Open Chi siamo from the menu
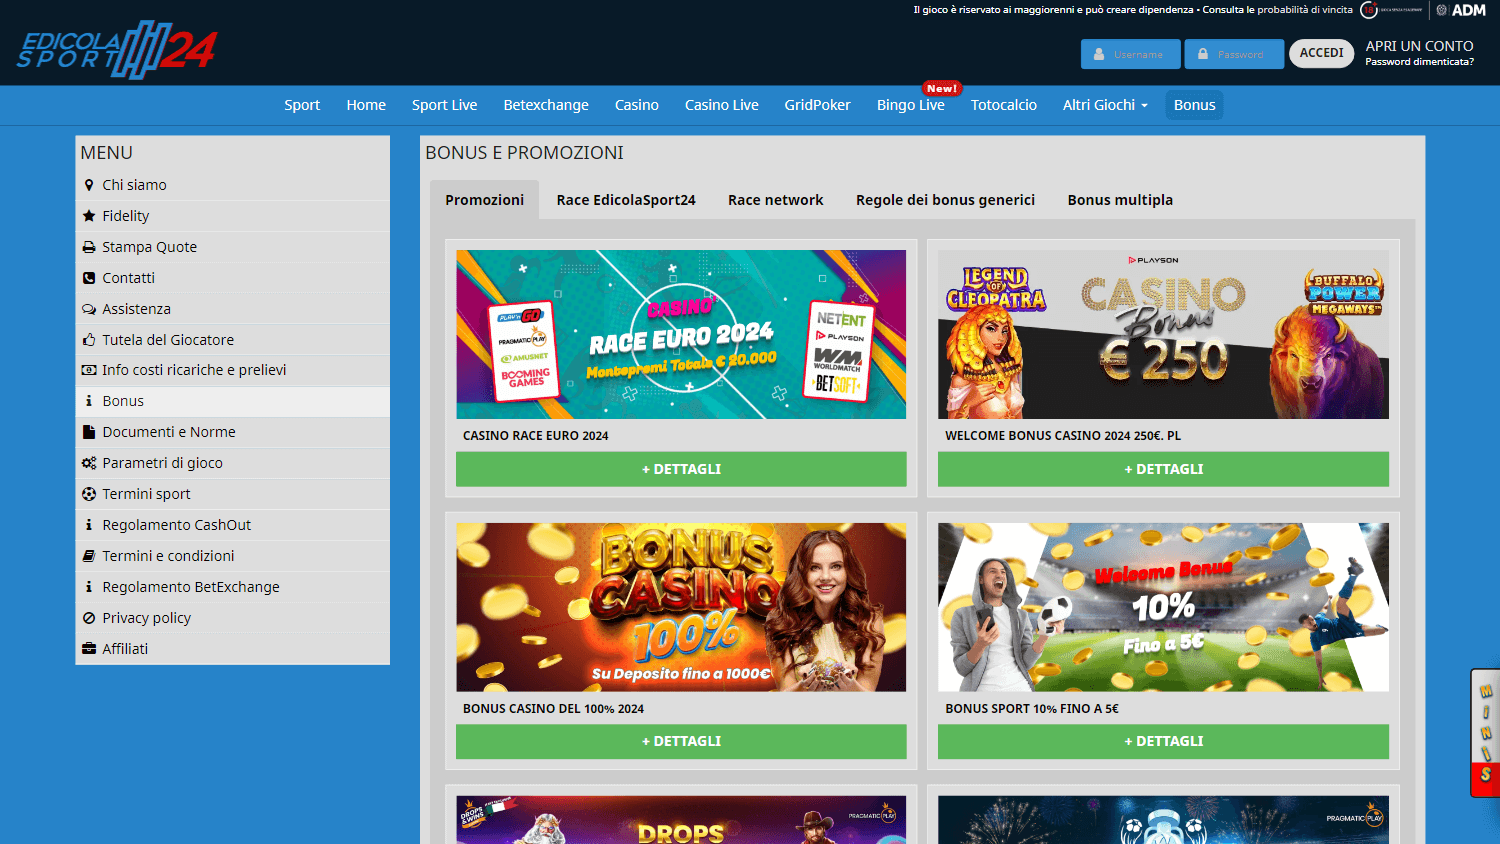 click(x=232, y=185)
